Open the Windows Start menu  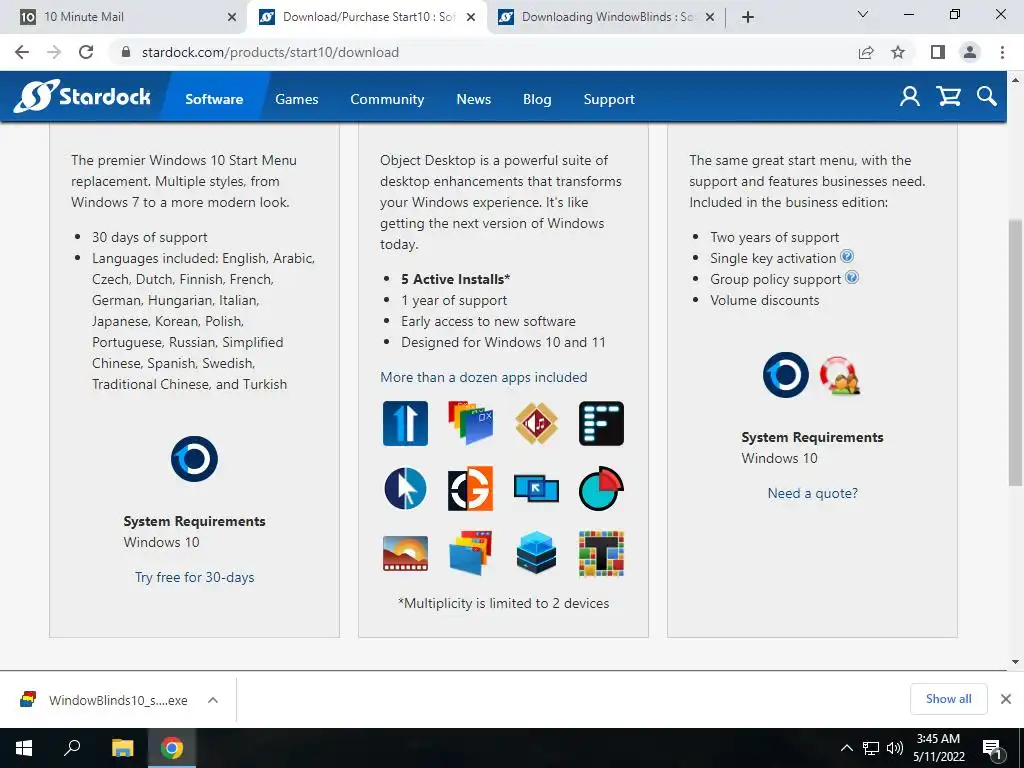24,748
